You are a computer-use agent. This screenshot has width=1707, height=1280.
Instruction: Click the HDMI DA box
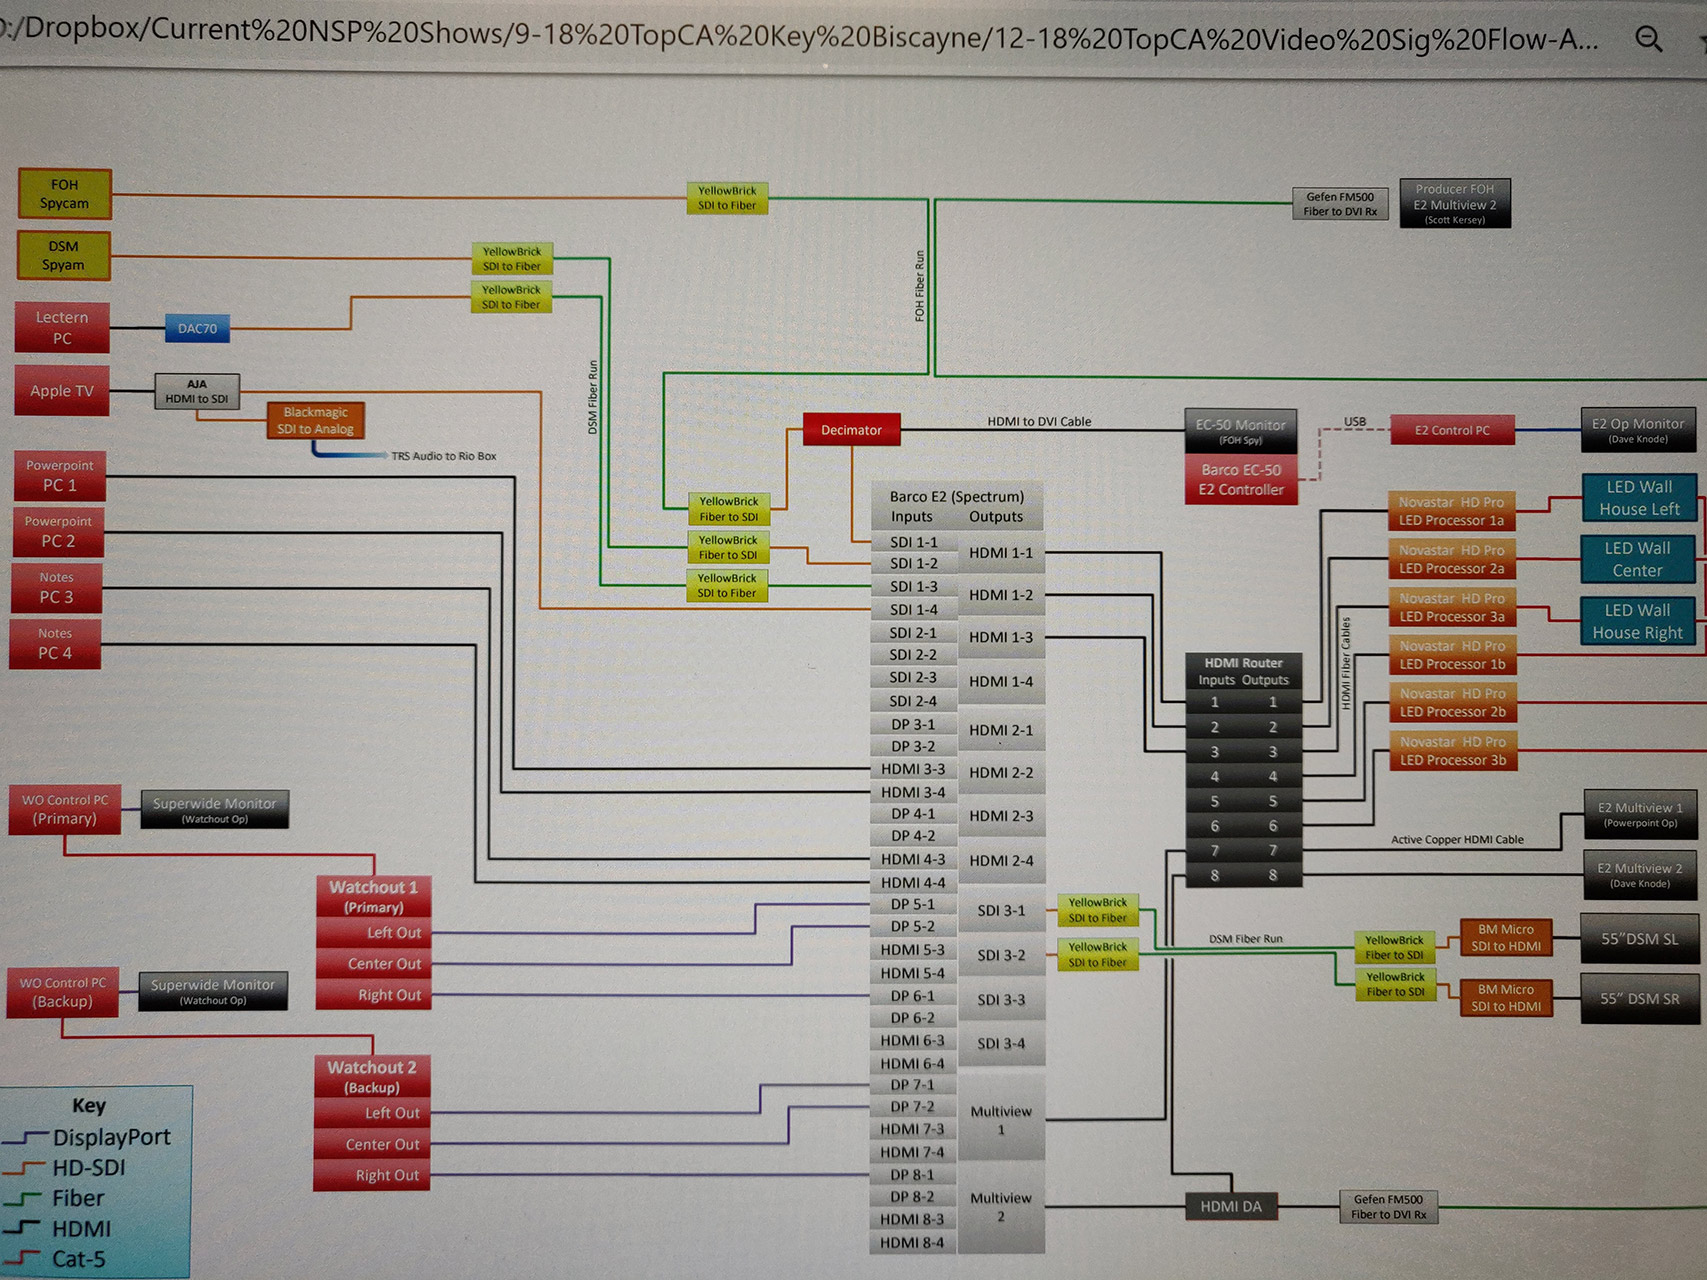pos(1231,1207)
